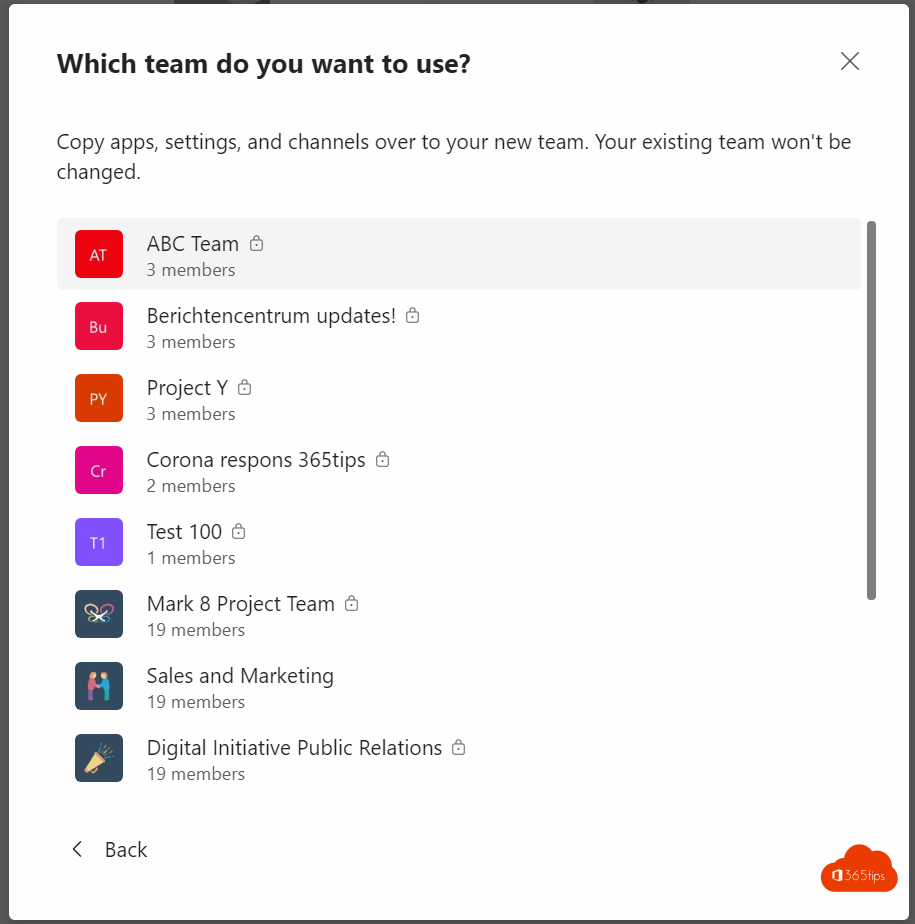Close the team selection dialog
This screenshot has height=924, width=915.
click(850, 61)
